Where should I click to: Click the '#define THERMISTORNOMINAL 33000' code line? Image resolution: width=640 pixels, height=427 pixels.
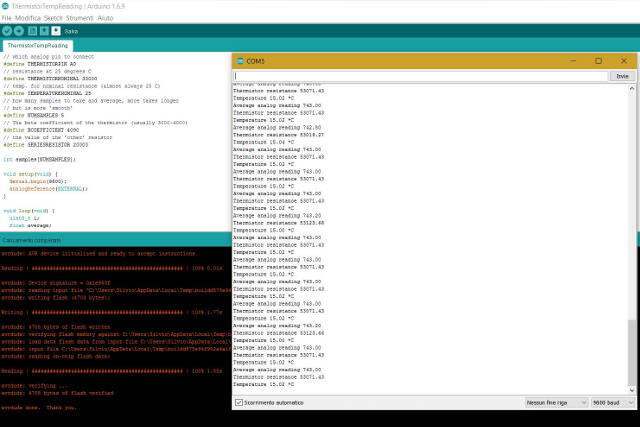click(50, 78)
